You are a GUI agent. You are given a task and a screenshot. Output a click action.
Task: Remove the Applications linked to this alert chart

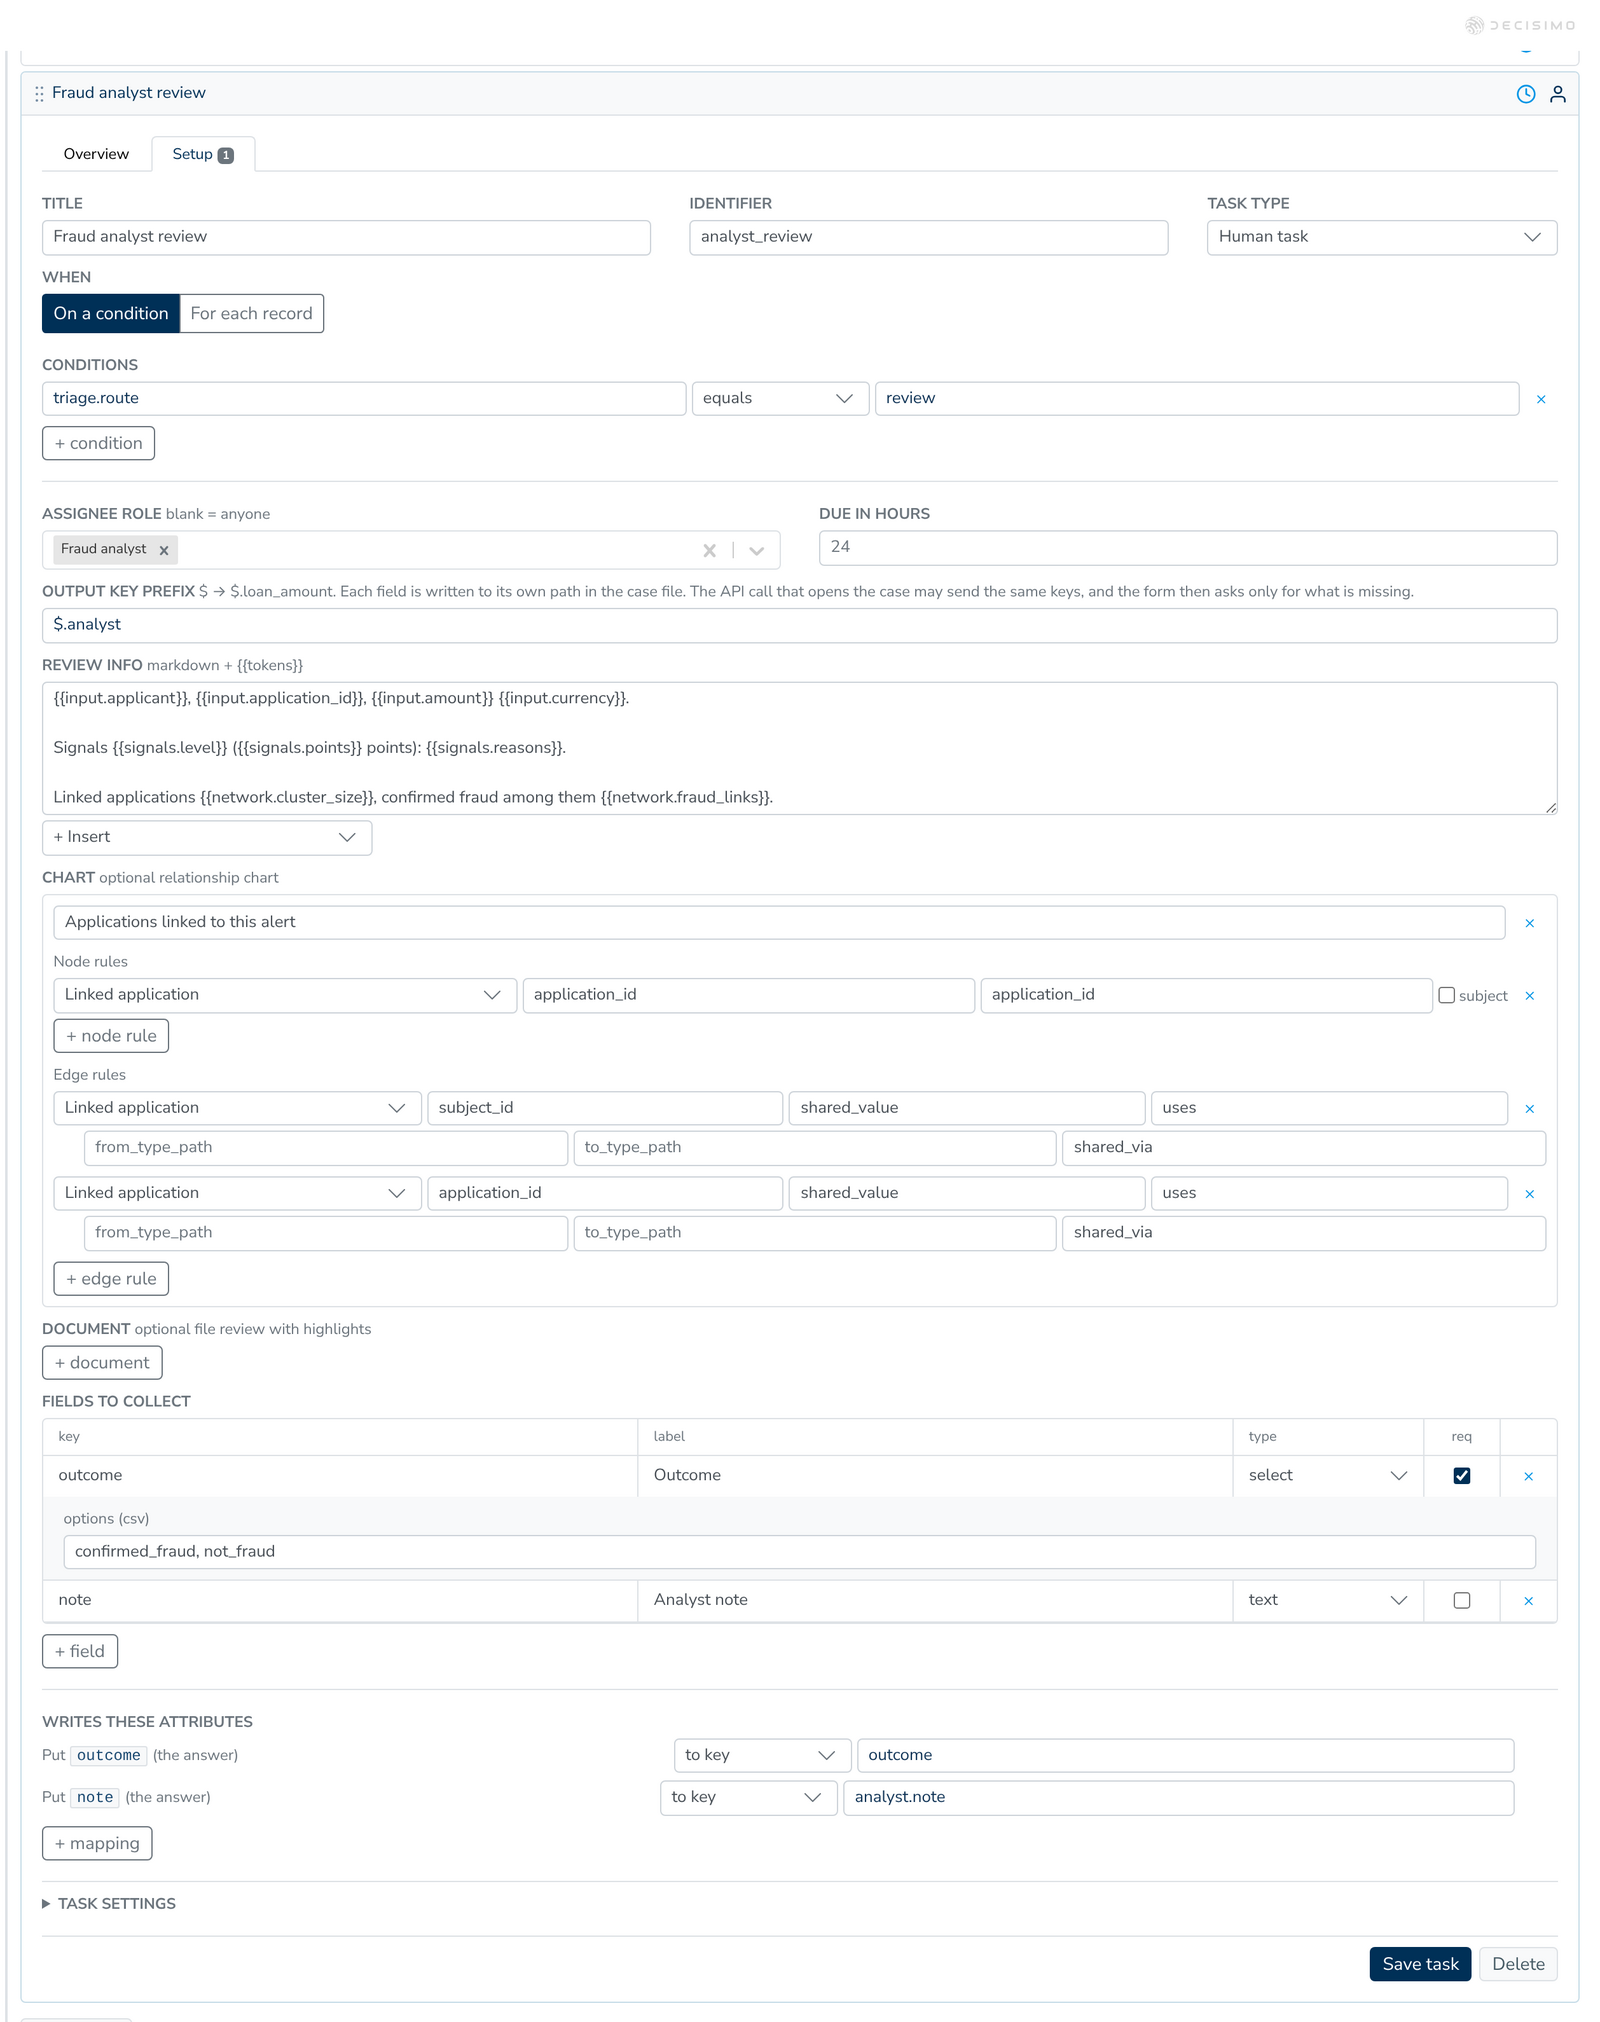click(x=1529, y=923)
